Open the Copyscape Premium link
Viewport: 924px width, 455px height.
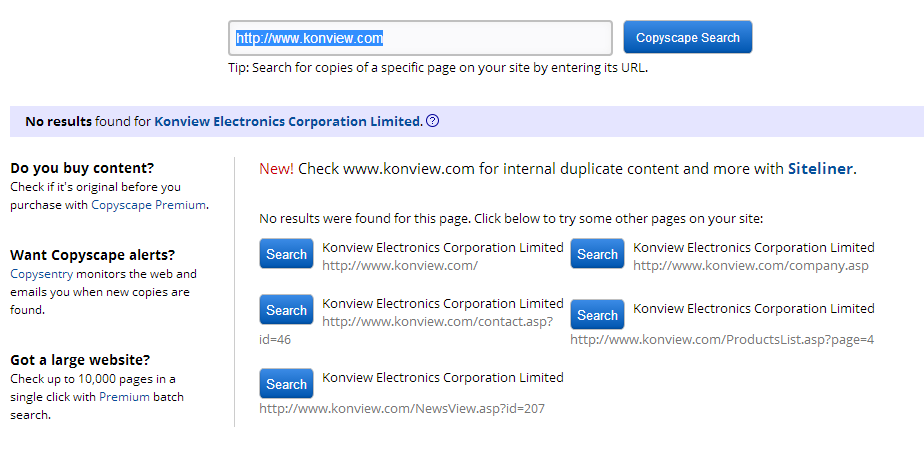click(148, 205)
